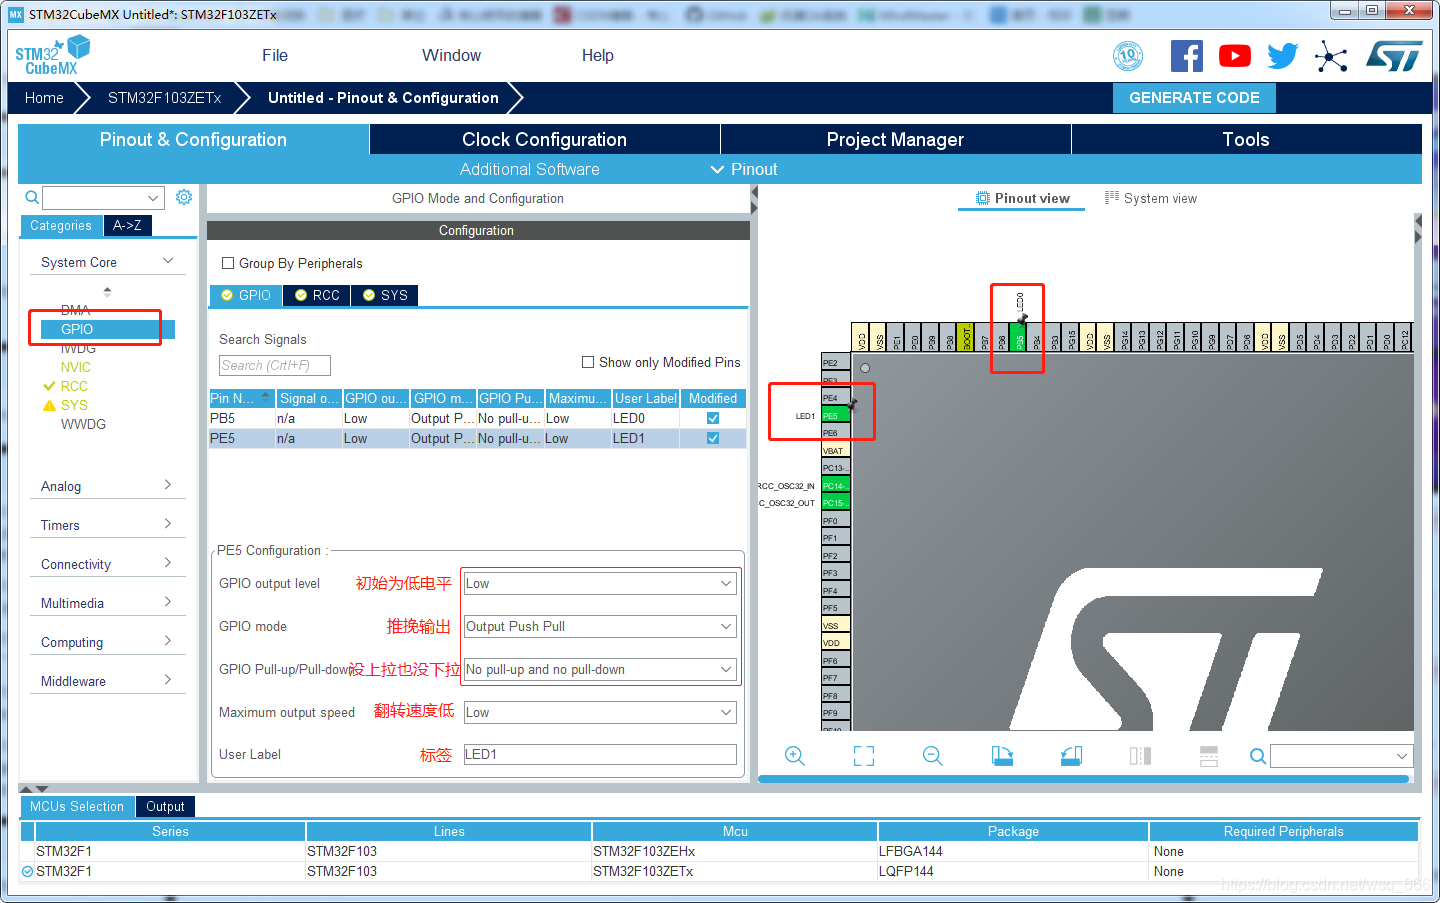This screenshot has height=903, width=1440.
Task: Expand the Middleware category
Action: click(168, 680)
